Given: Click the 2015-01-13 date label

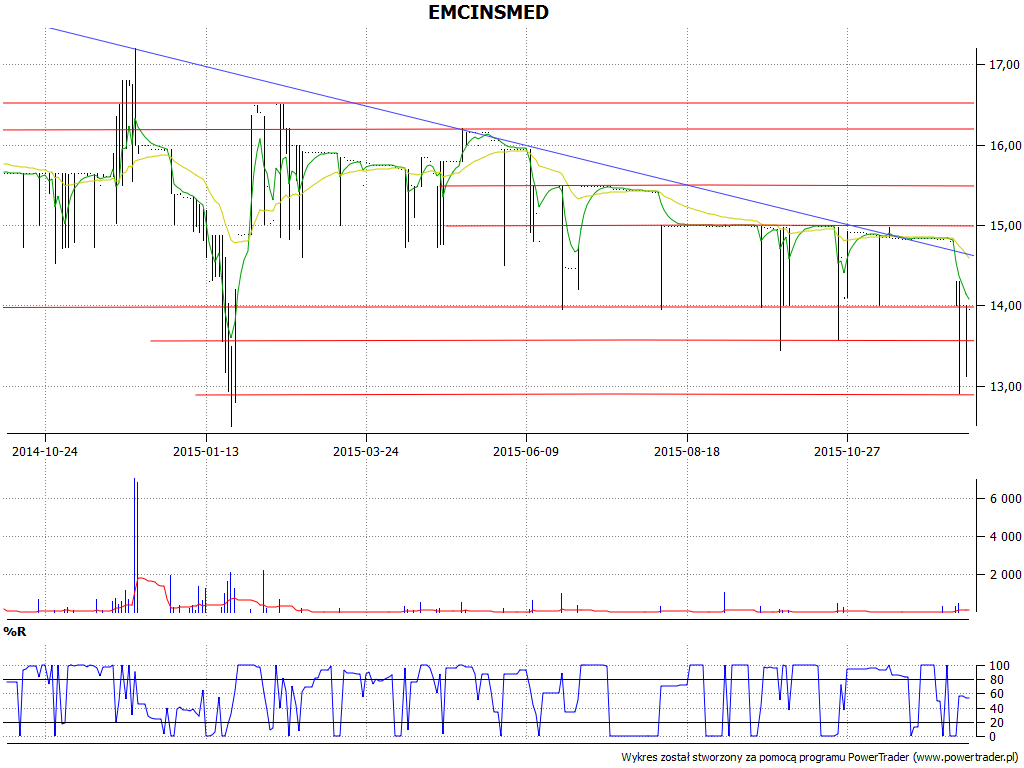Looking at the screenshot, I should coord(206,451).
